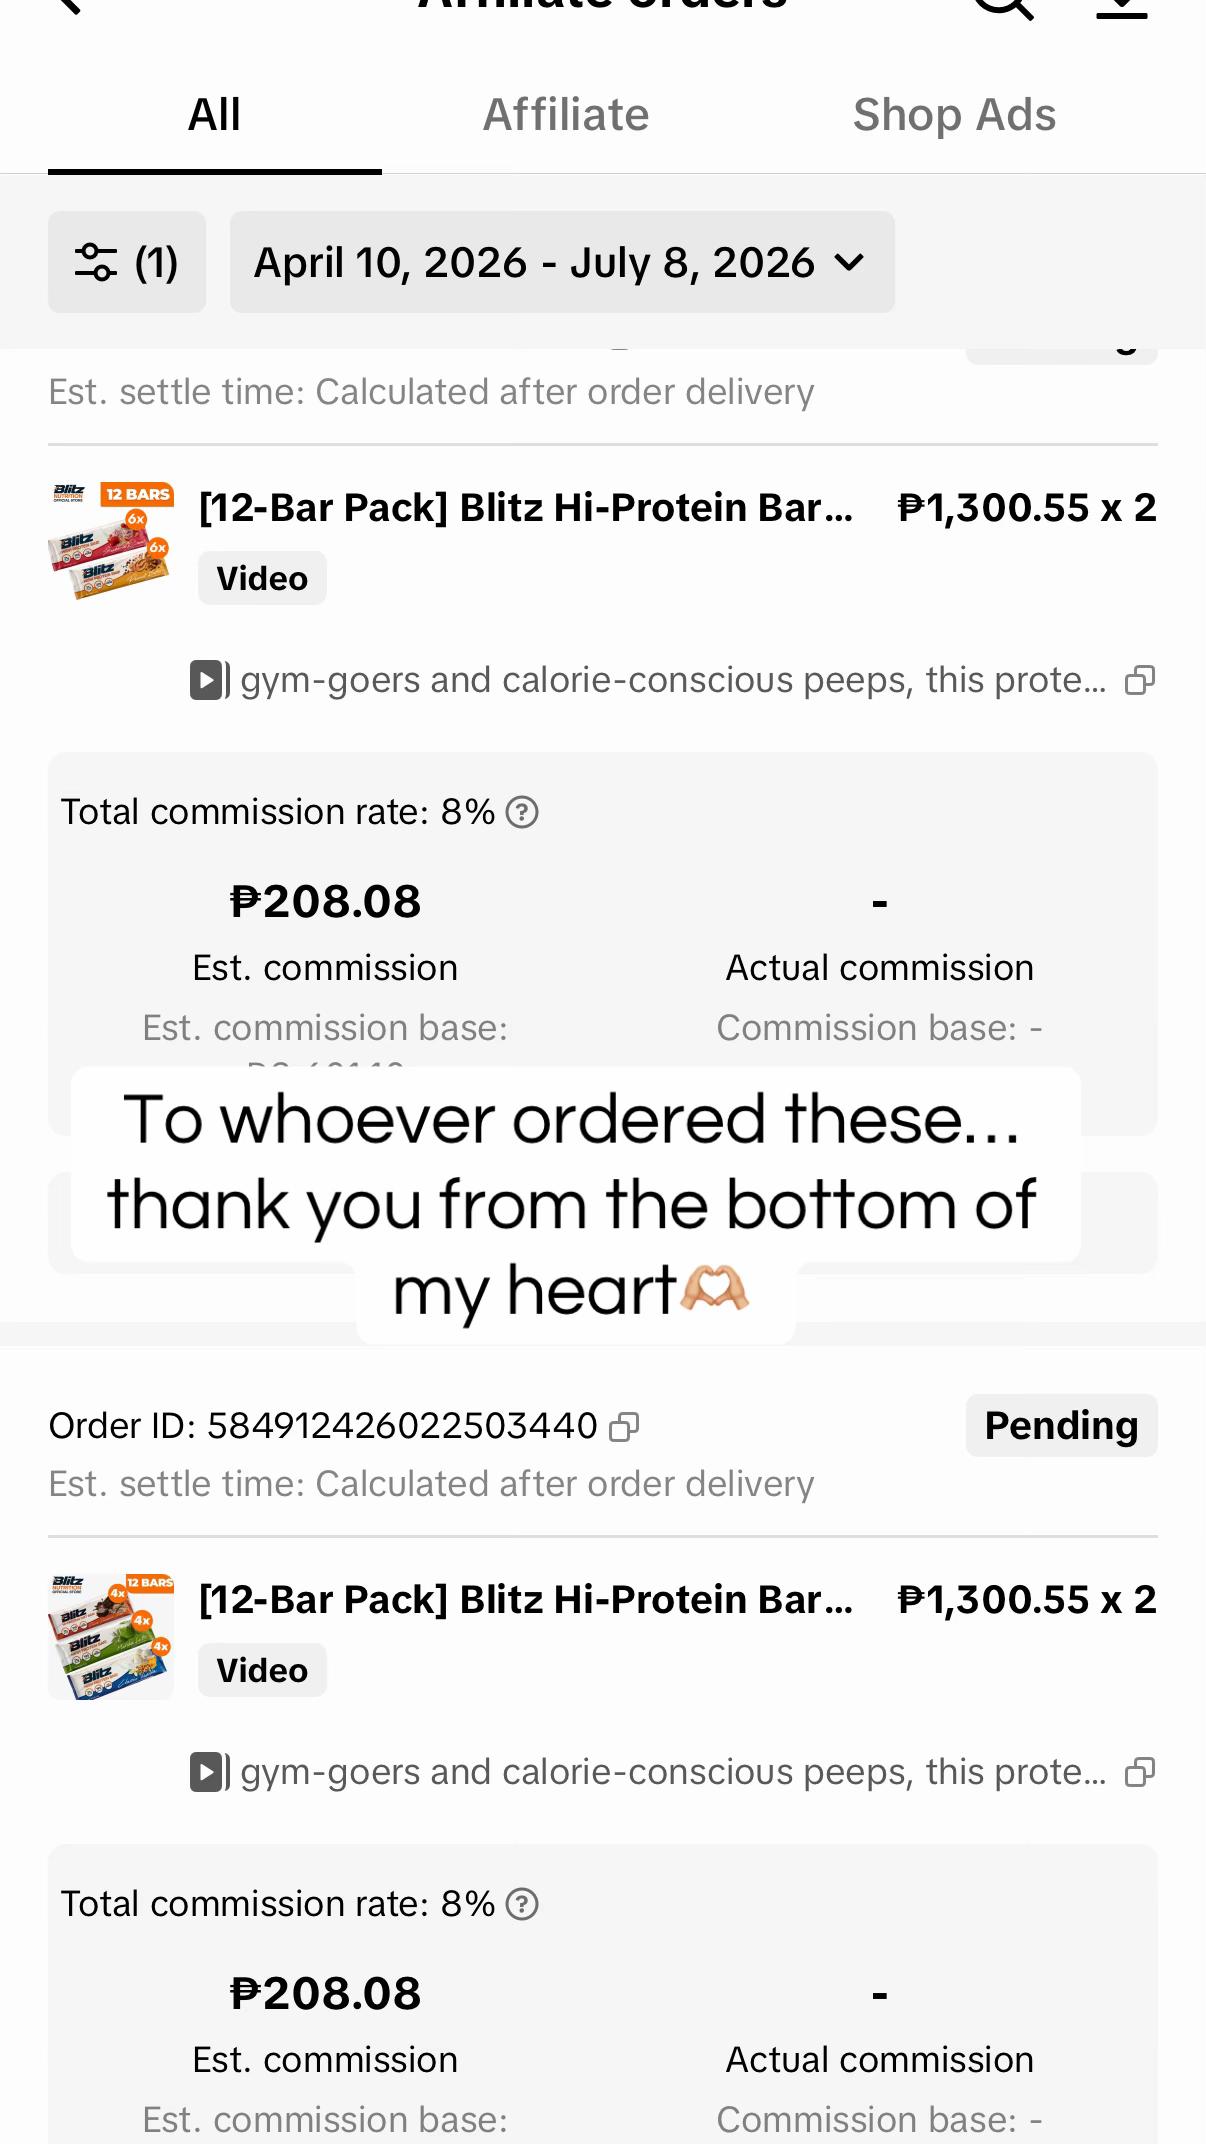Switch to the Shop Ads tab
Screen dimensions: 1206x2144
[954, 115]
